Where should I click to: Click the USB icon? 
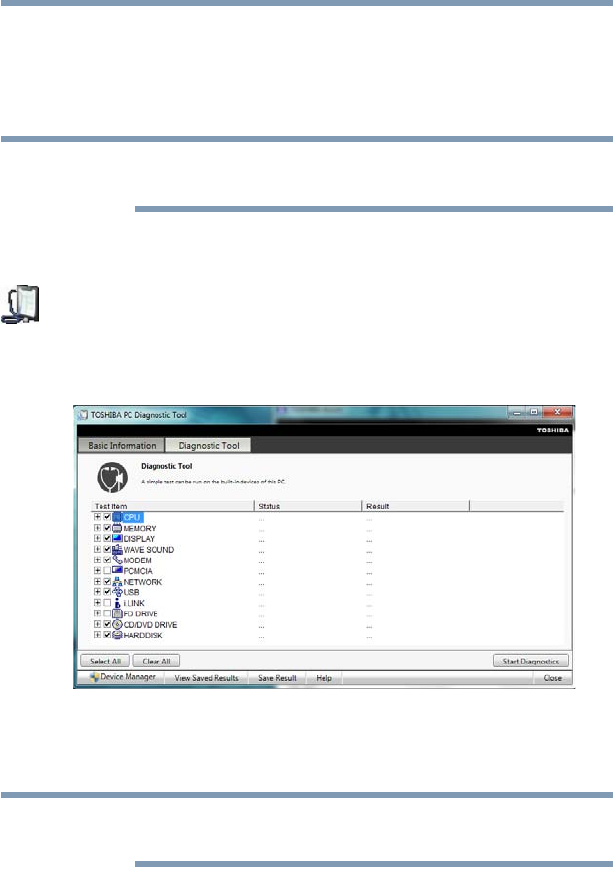117,592
